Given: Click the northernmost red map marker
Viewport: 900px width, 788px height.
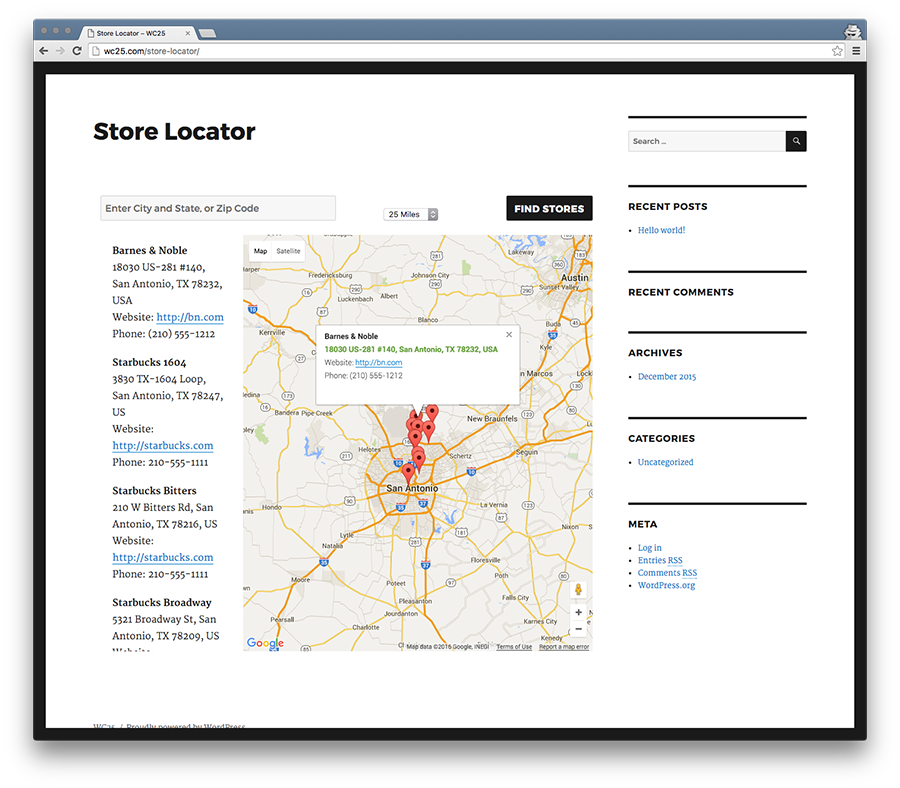Looking at the screenshot, I should (432, 412).
